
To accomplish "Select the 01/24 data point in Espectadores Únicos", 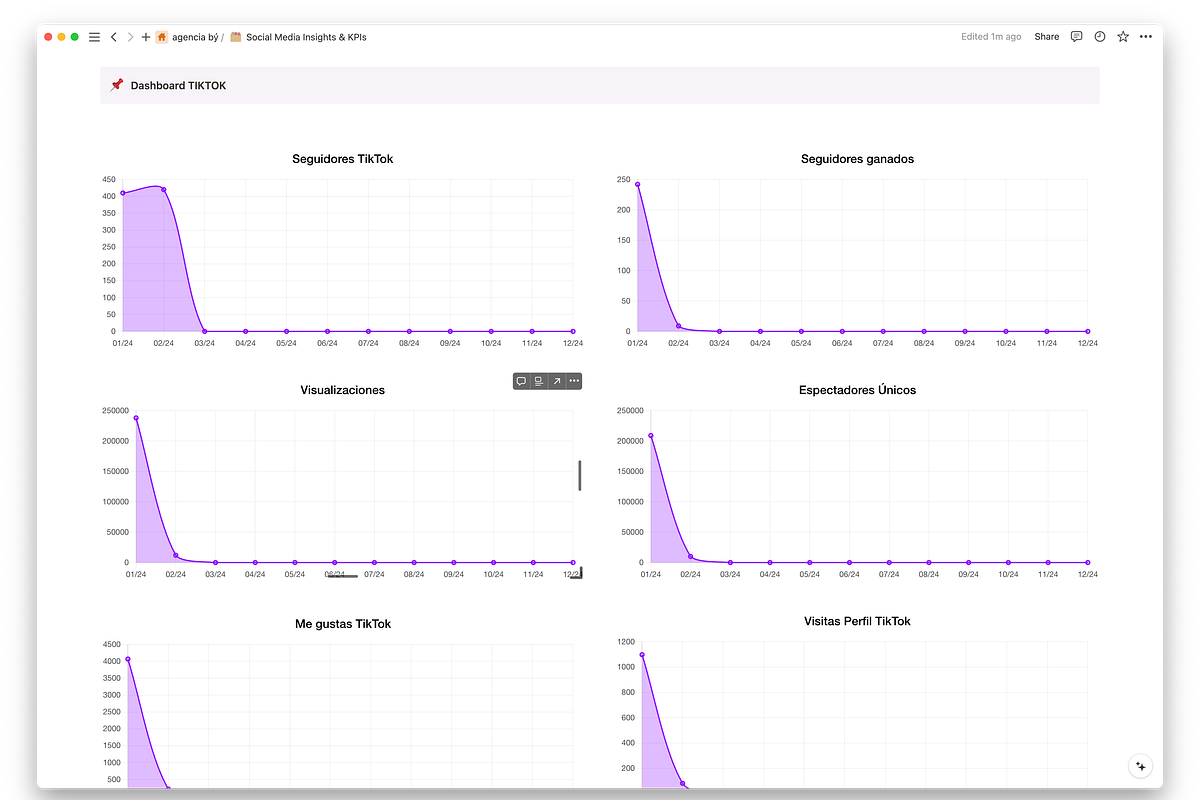I will 651,435.
